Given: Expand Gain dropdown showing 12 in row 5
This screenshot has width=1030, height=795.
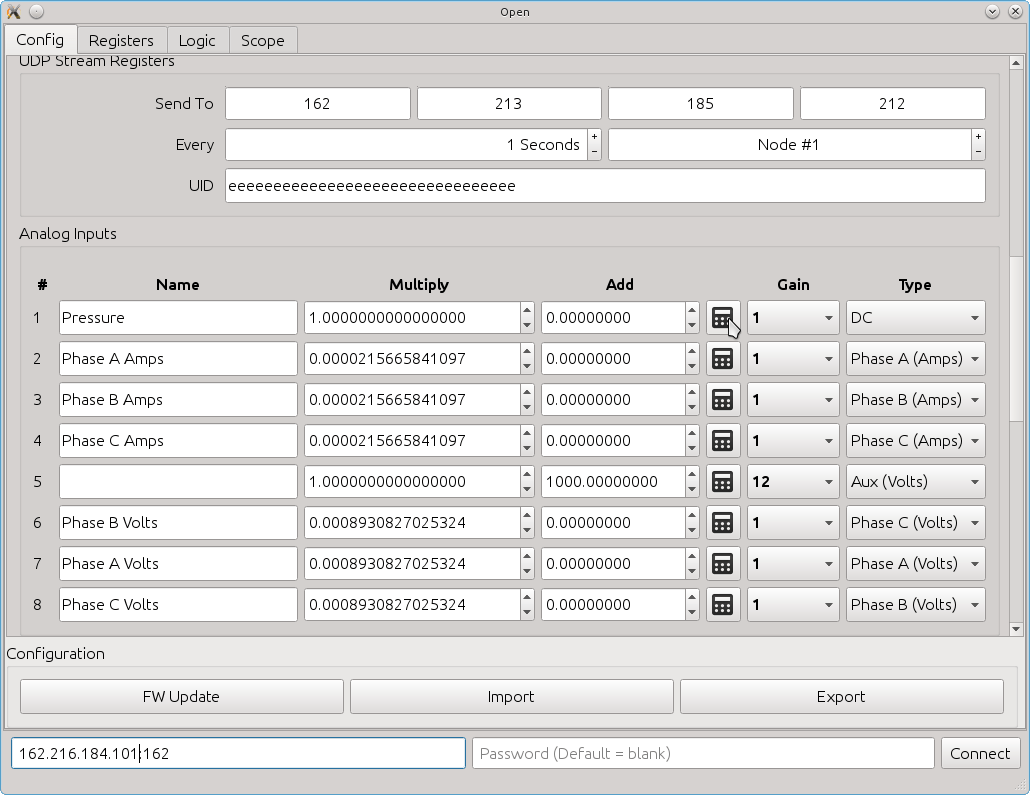Looking at the screenshot, I should click(x=793, y=482).
